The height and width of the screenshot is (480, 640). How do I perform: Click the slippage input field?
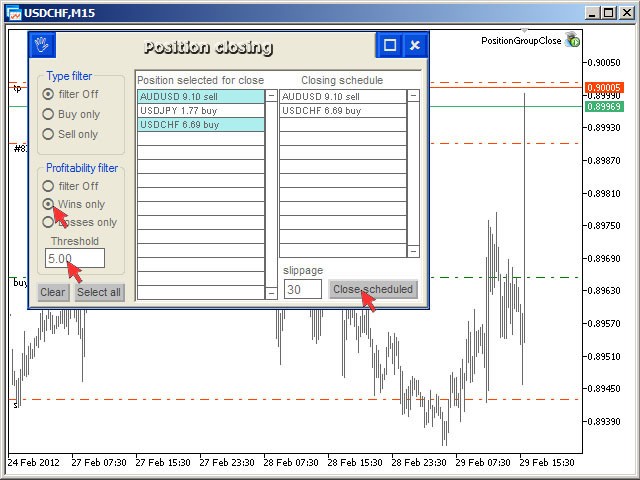pyautogui.click(x=303, y=290)
